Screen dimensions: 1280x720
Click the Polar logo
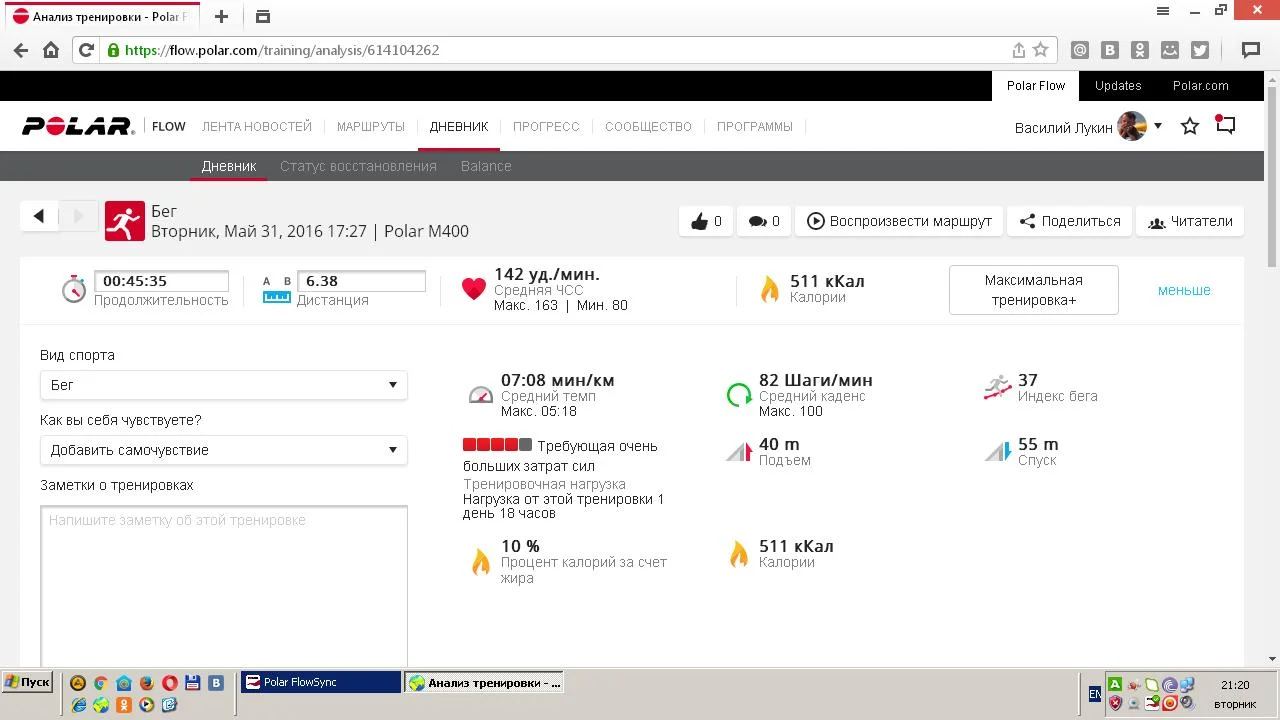pos(78,127)
